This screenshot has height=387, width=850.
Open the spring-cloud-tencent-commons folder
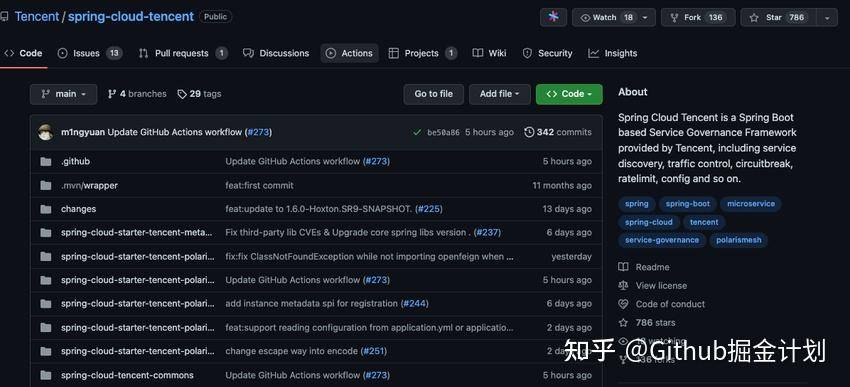click(x=127, y=375)
